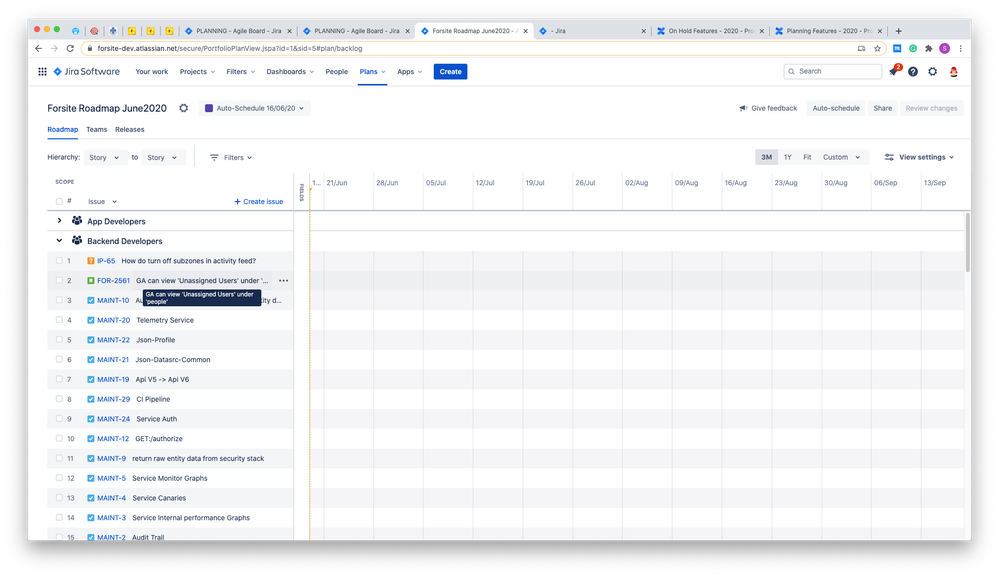Switch to the Releases tab
This screenshot has width=999, height=577.
coord(129,129)
